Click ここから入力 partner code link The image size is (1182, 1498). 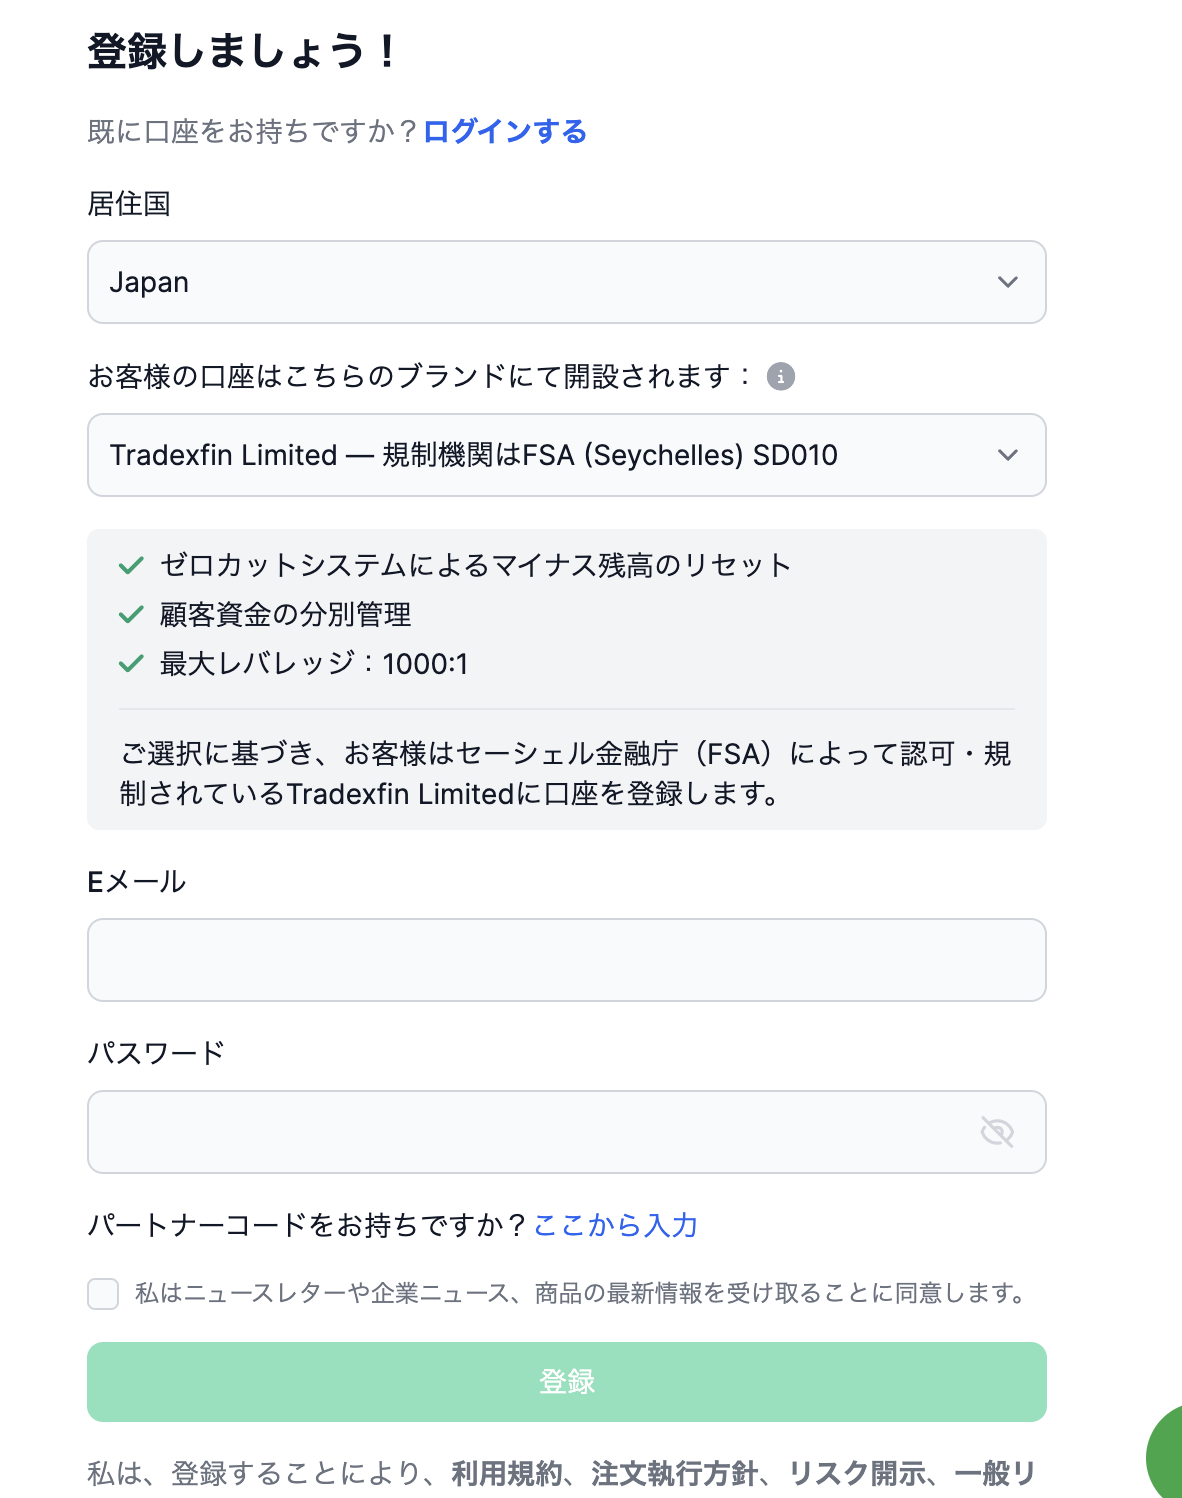pyautogui.click(x=615, y=1225)
